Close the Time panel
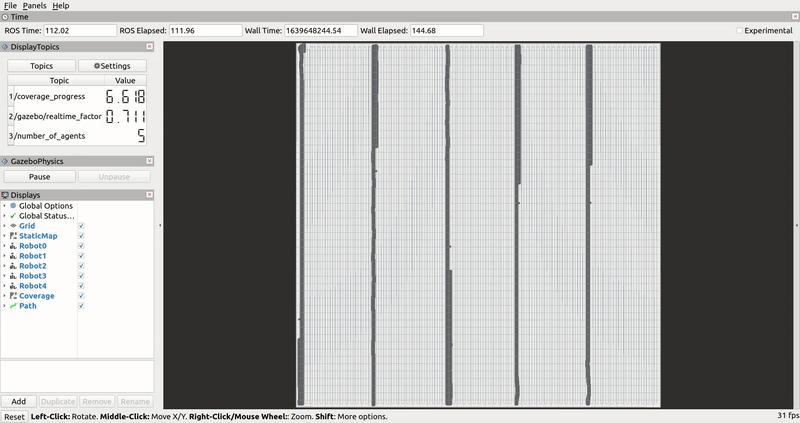The image size is (800, 423). [795, 17]
